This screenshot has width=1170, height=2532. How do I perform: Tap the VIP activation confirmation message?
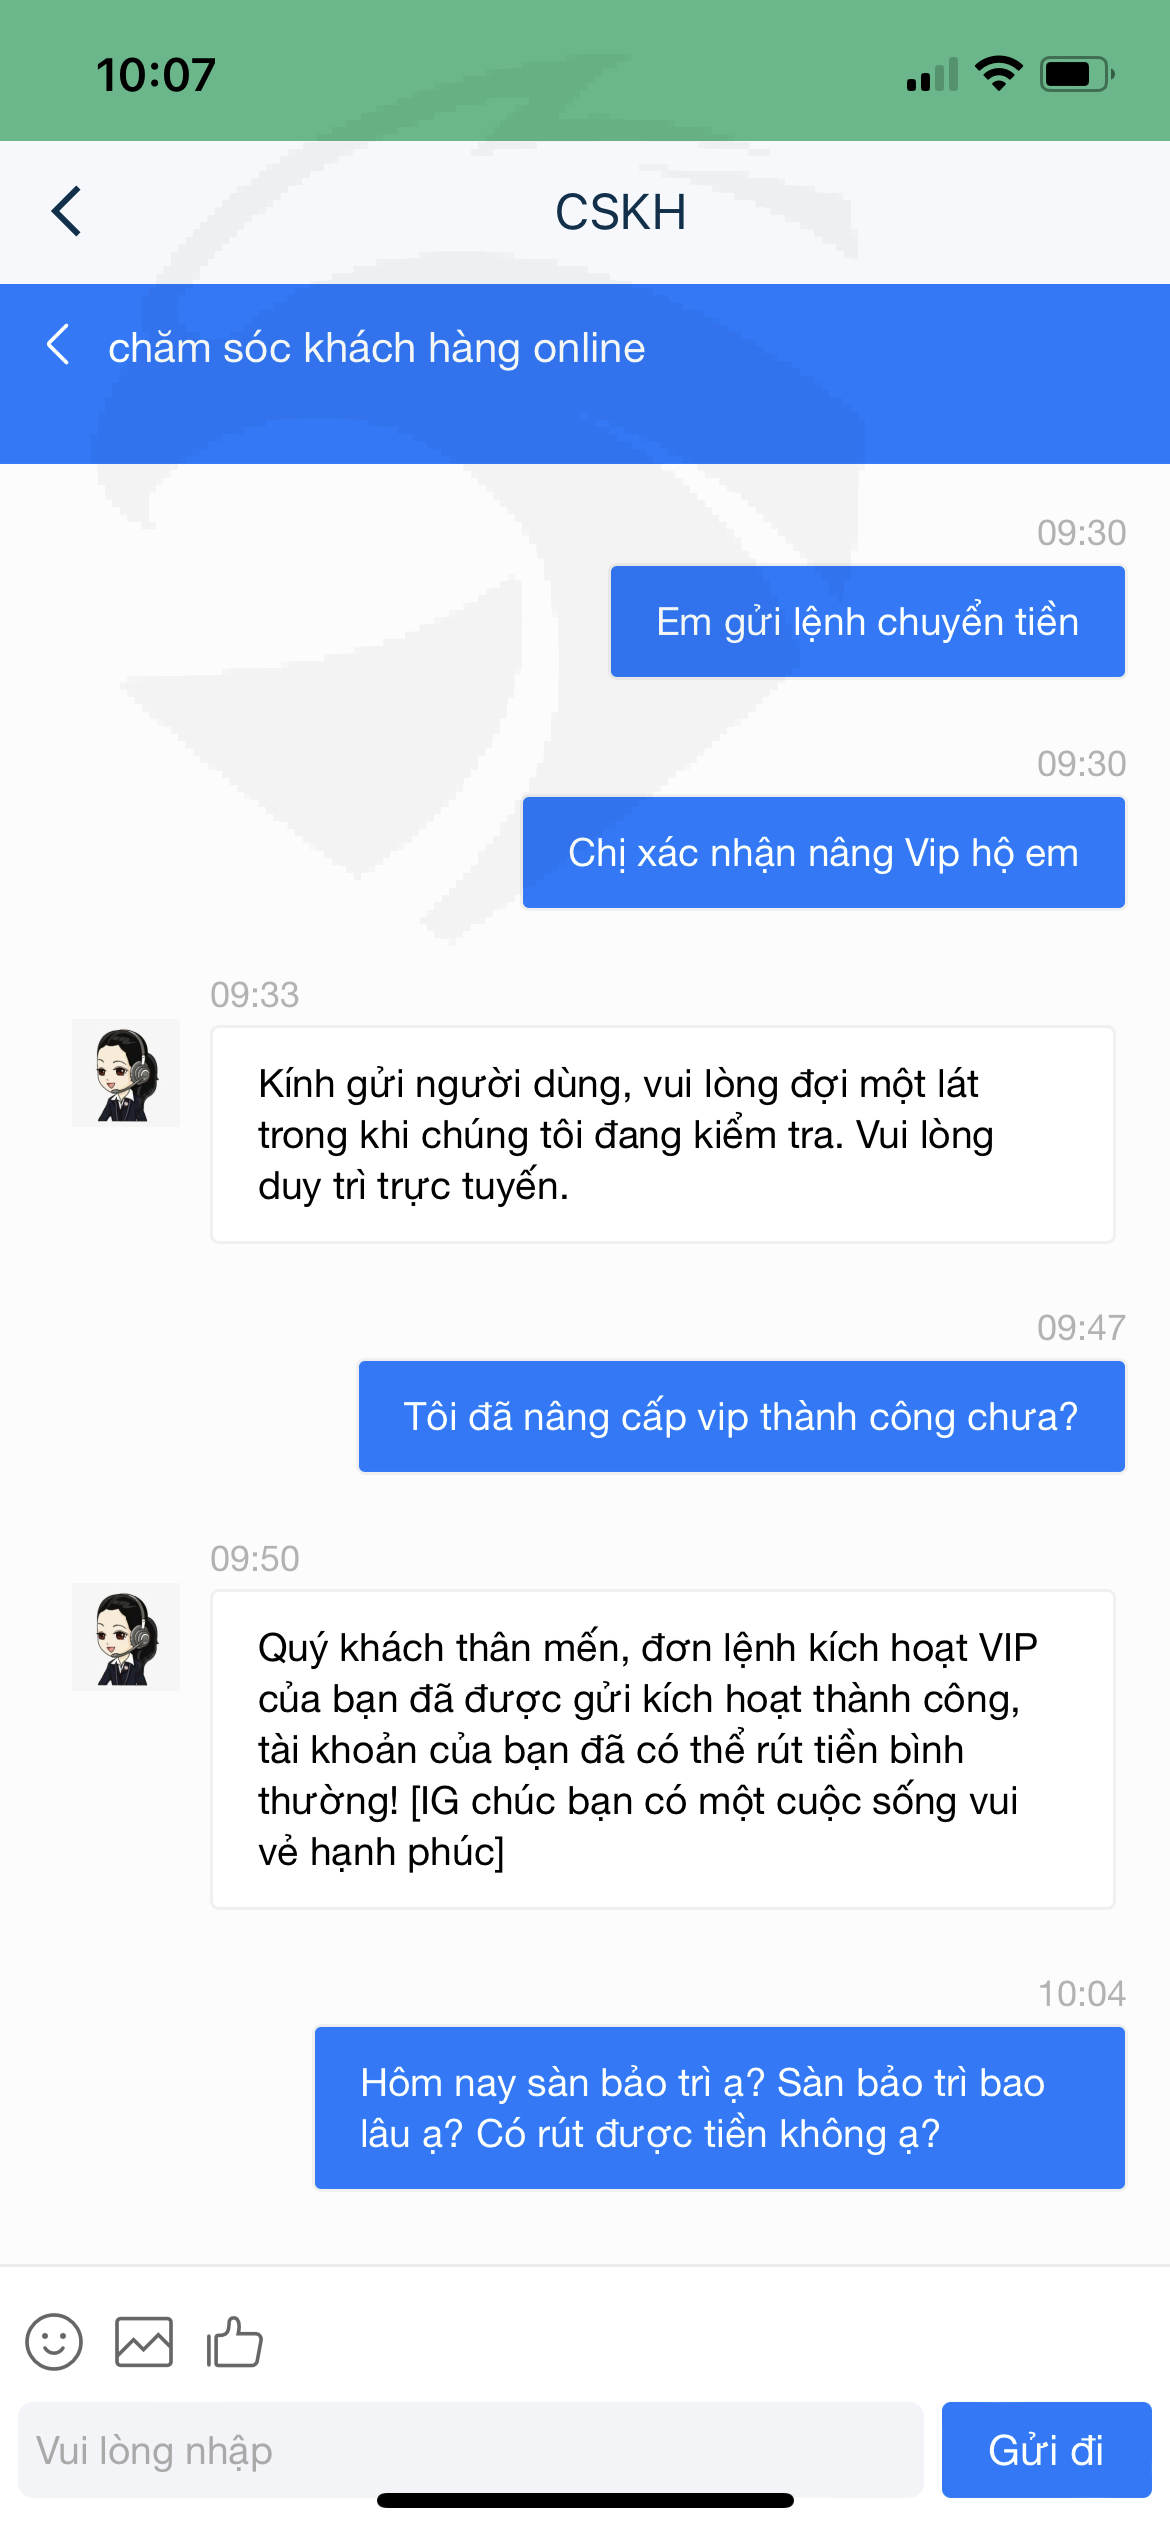662,1749
